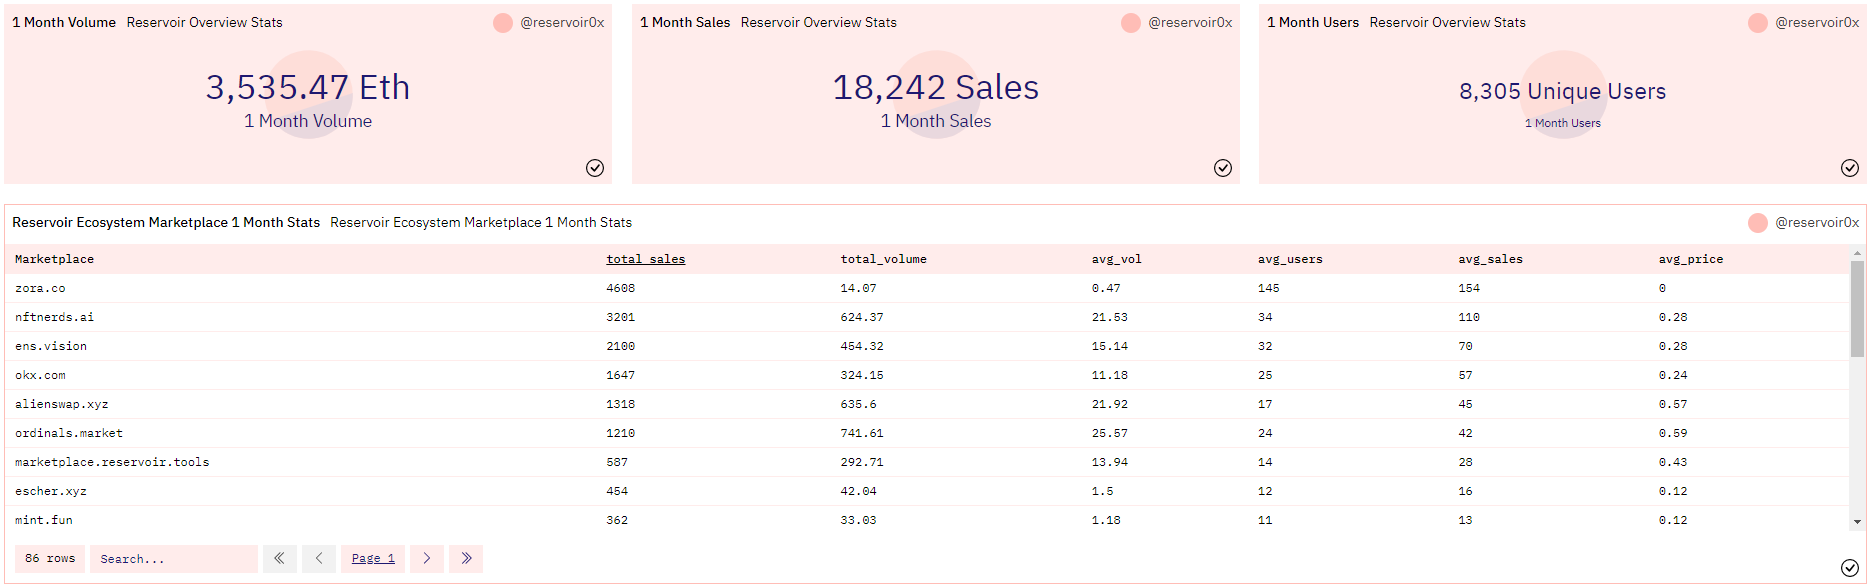Open reservoir0x avatar on 1 Month Sales card

1131,23
